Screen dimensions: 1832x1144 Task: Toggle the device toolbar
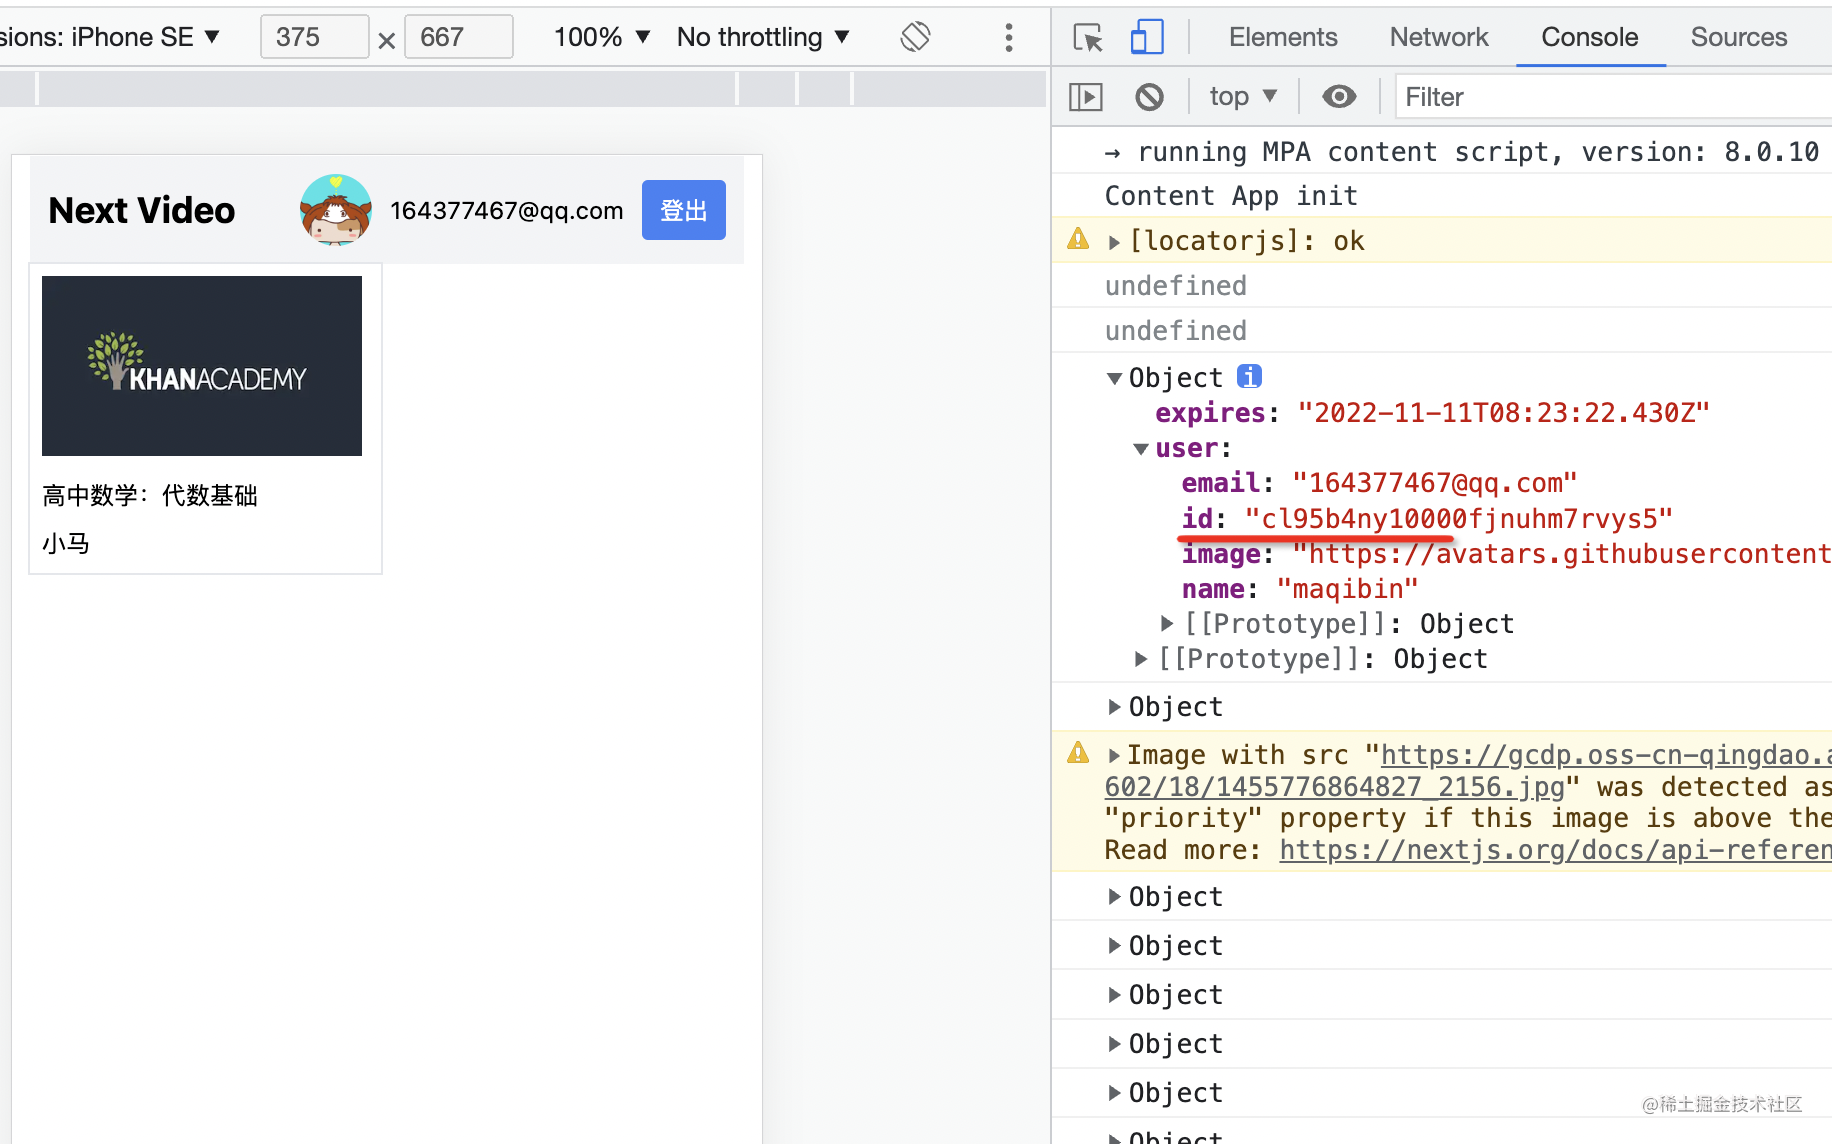[1146, 36]
